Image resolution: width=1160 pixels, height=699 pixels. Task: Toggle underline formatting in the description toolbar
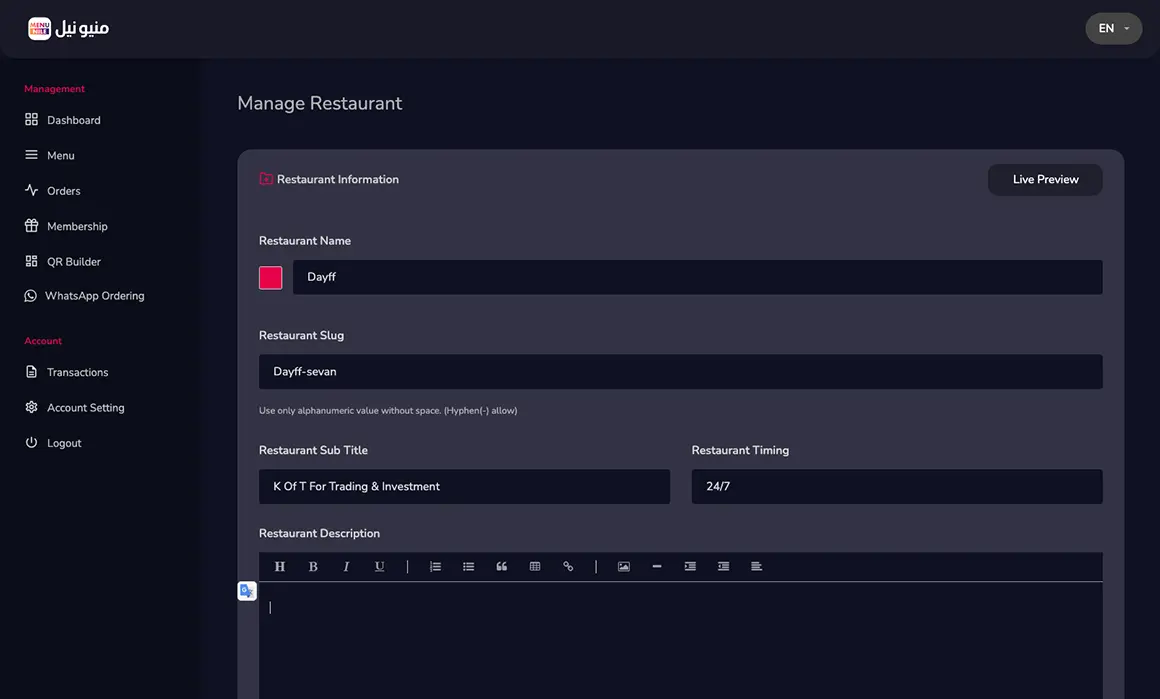(380, 567)
